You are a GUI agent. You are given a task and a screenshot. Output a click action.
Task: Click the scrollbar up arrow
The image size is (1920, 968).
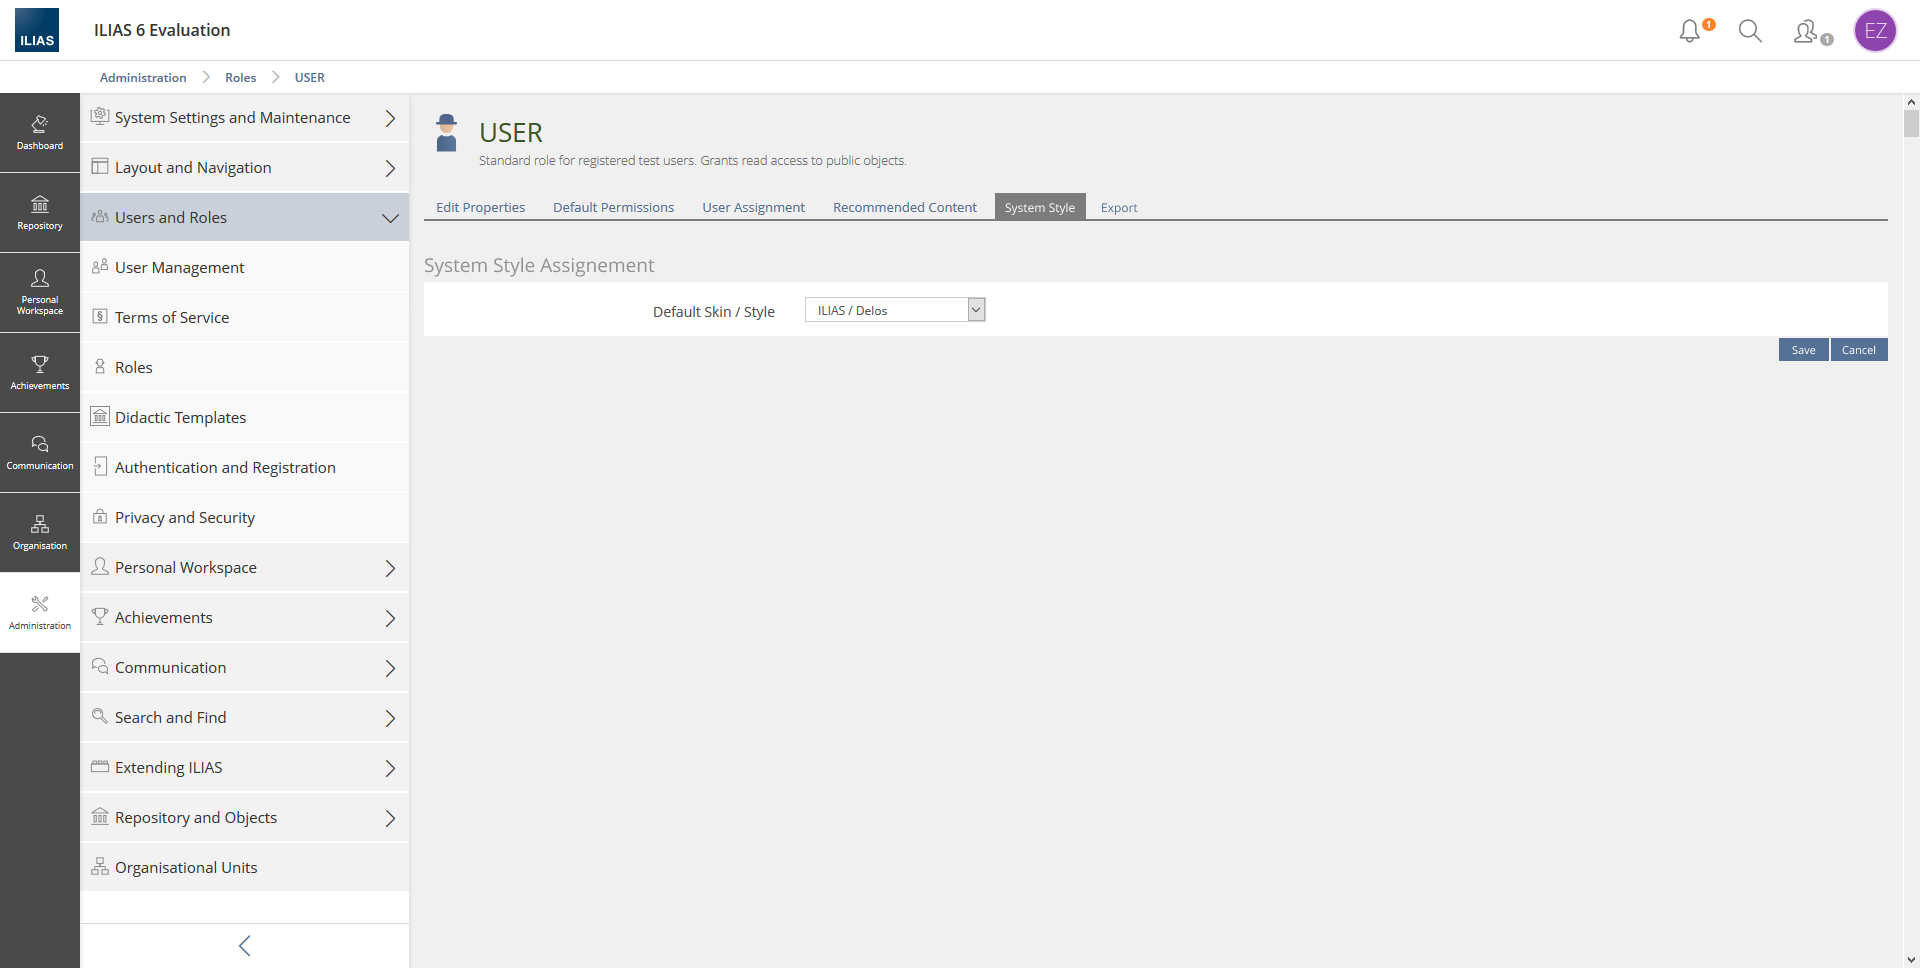tap(1911, 102)
